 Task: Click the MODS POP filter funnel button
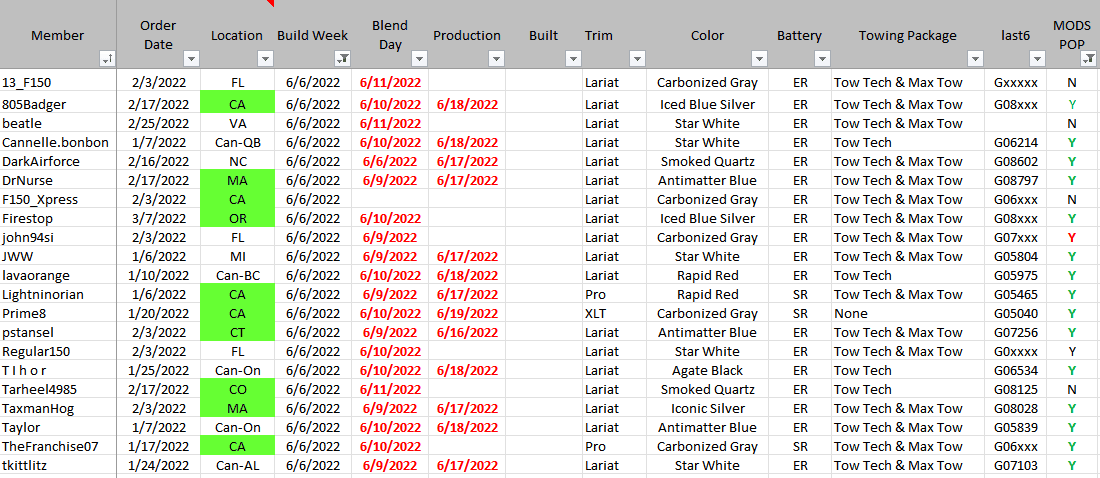(x=1091, y=59)
